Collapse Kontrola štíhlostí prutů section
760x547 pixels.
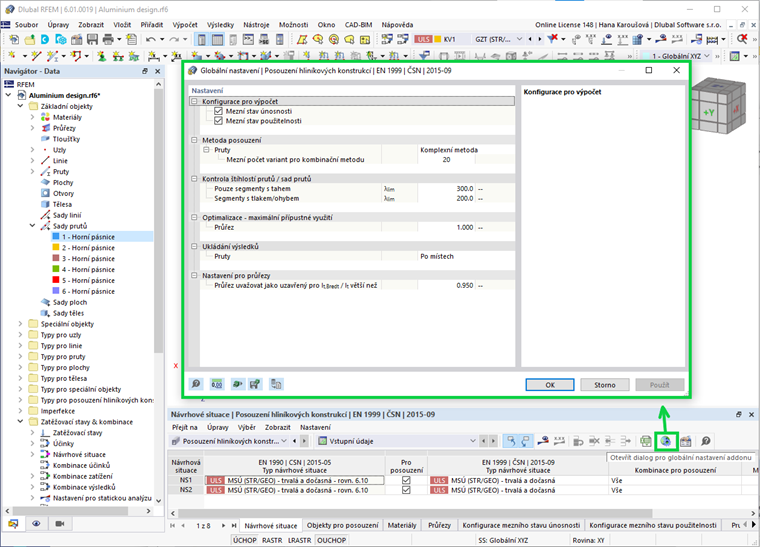[194, 179]
